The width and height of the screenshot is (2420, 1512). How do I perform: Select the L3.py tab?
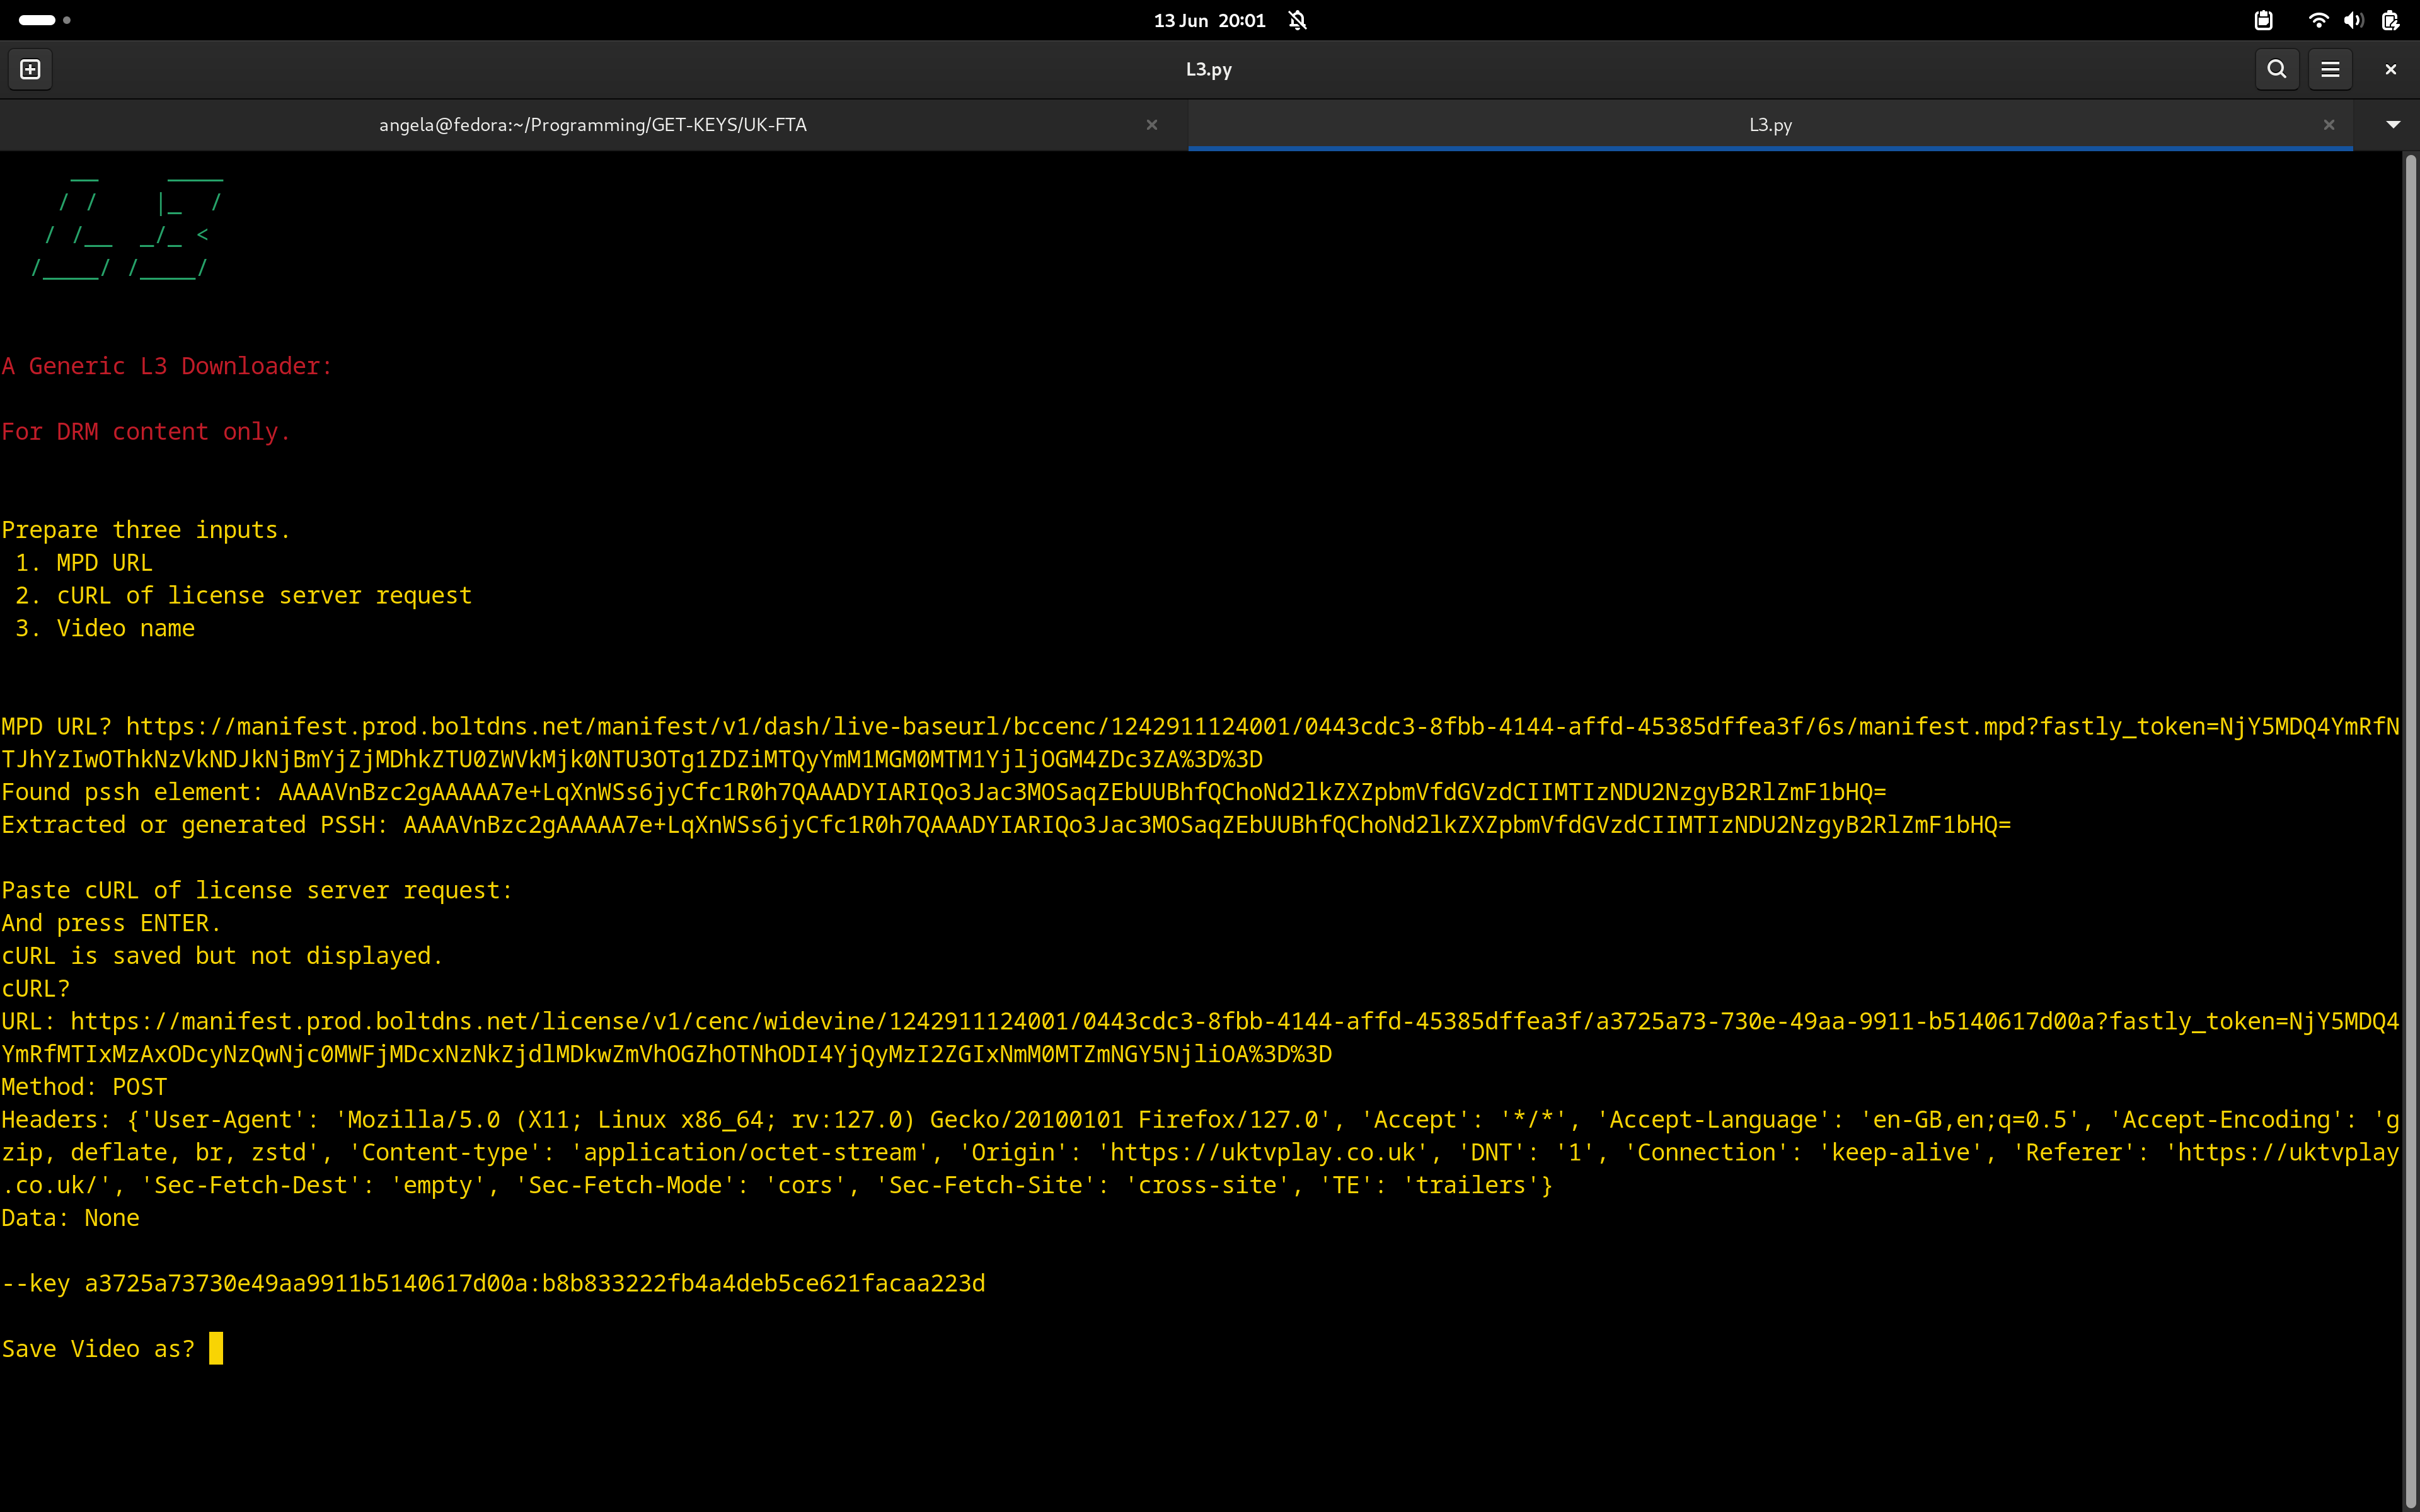[x=1770, y=125]
